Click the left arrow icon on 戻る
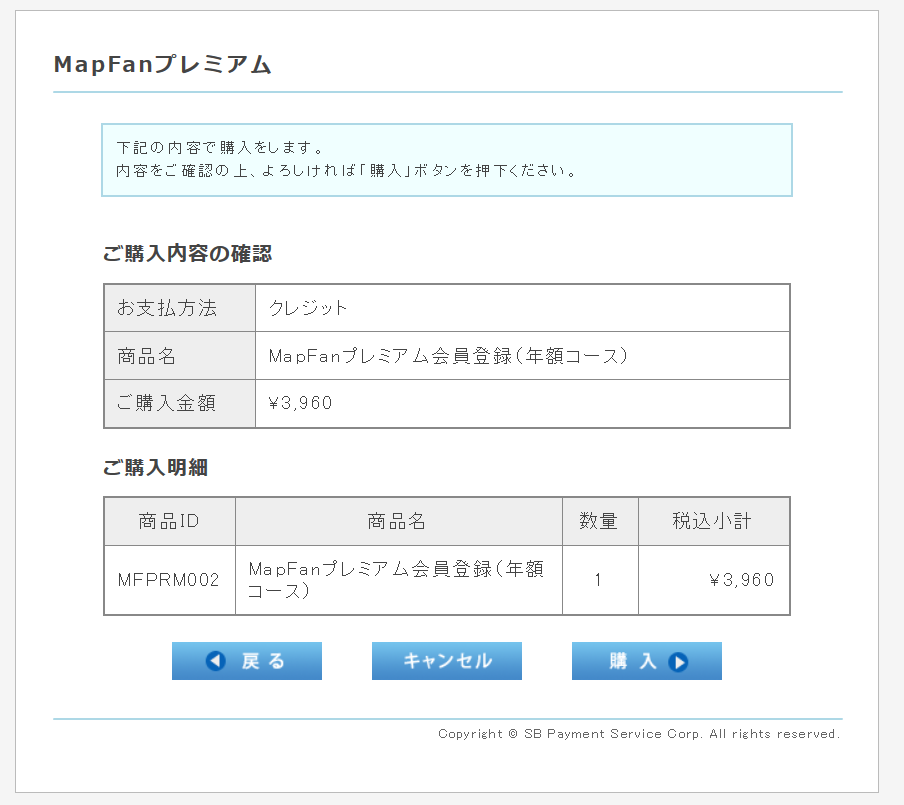Viewport: 904px width, 805px height. (216, 661)
